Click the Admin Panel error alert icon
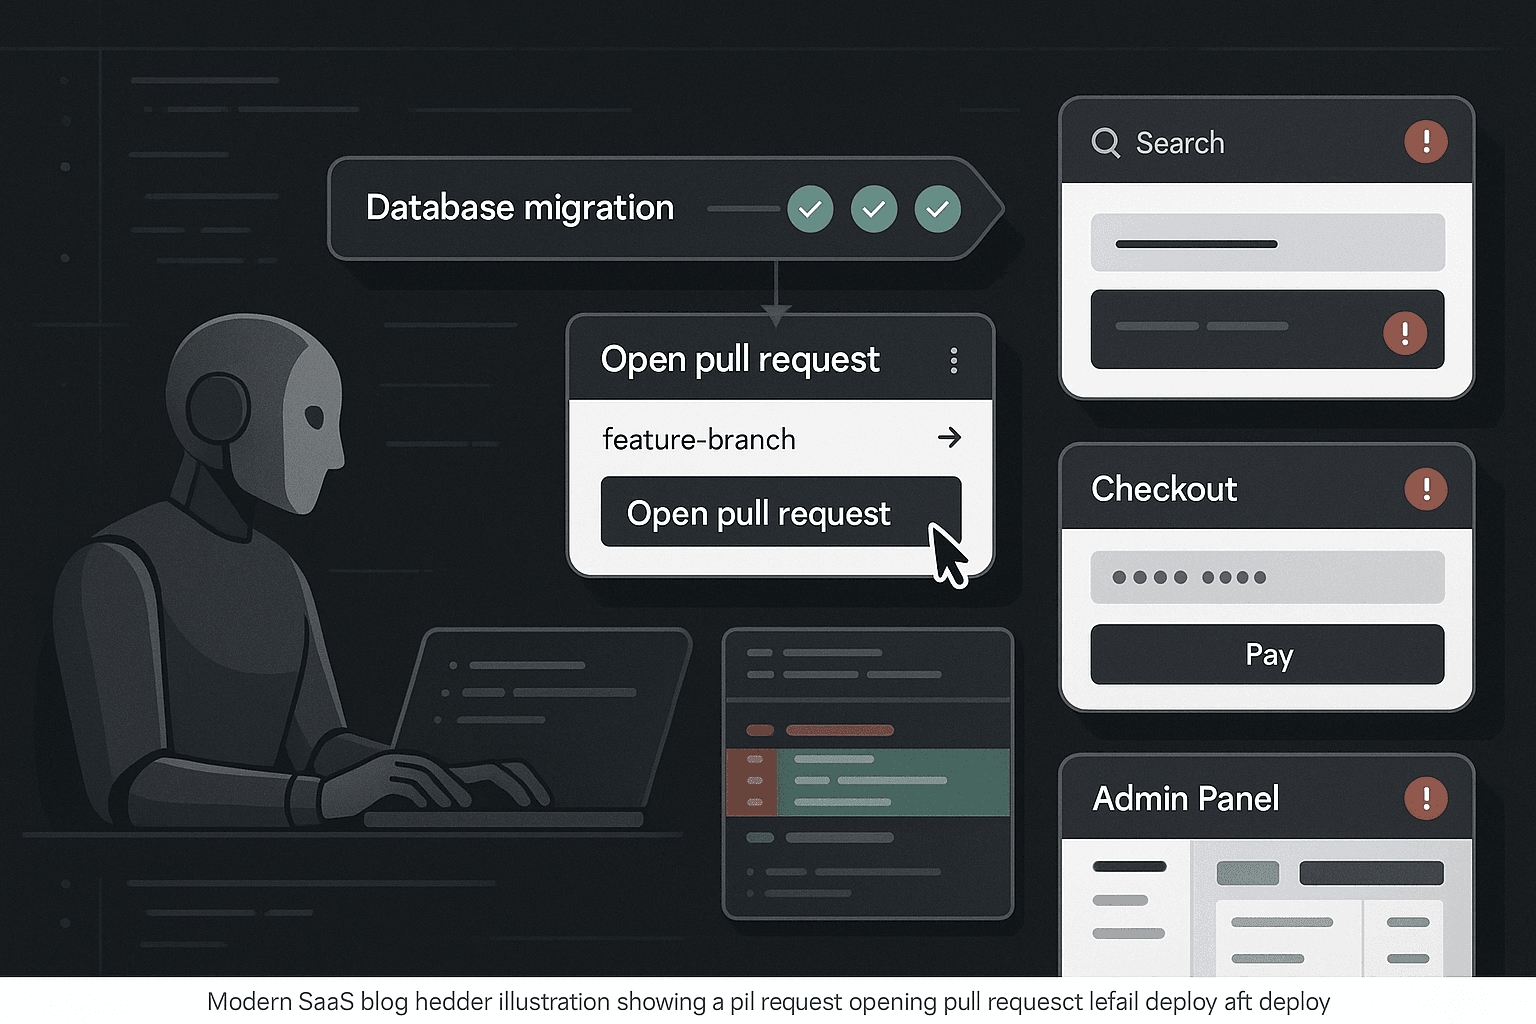1536x1024 pixels. pyautogui.click(x=1426, y=798)
